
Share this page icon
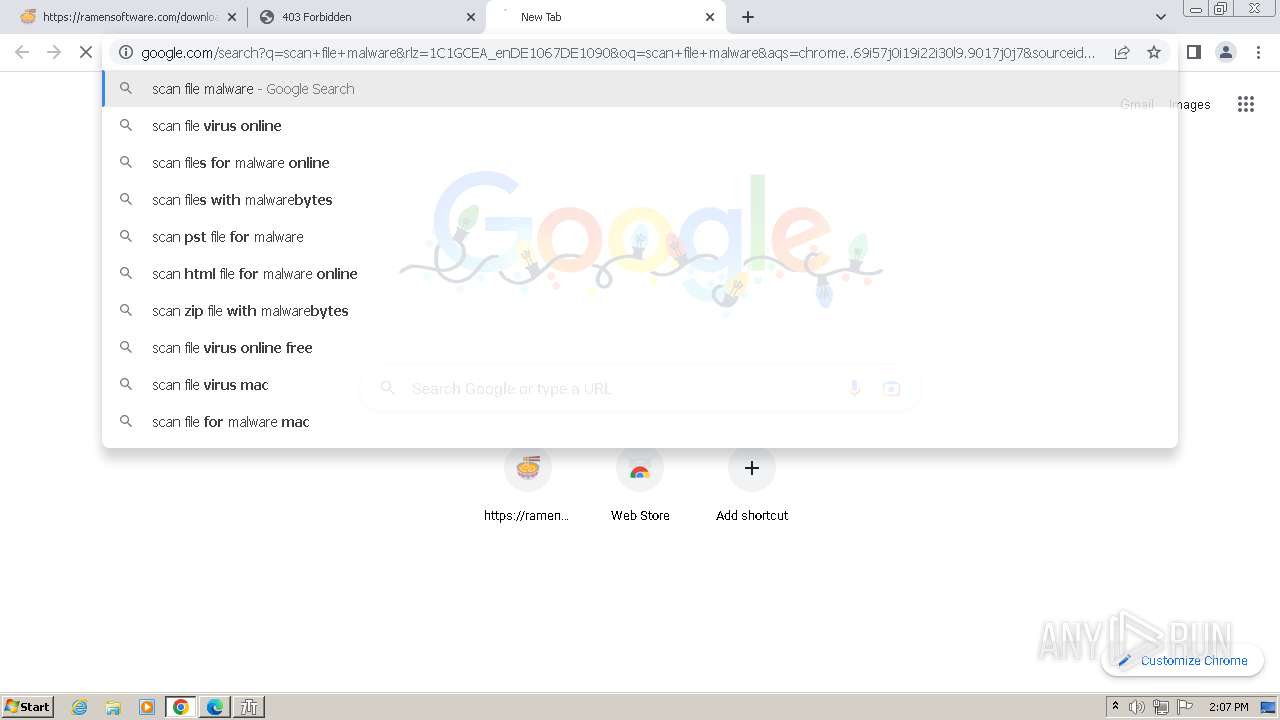click(x=1122, y=52)
